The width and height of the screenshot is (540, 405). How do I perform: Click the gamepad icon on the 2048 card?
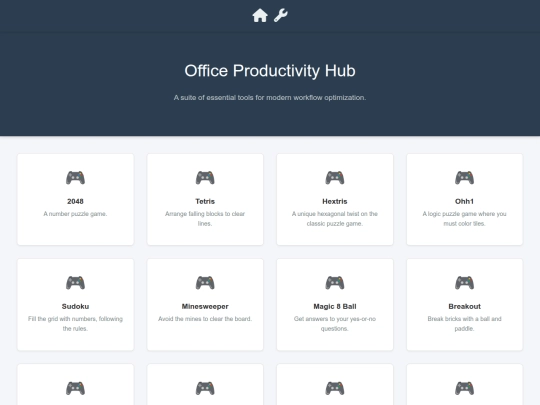click(75, 178)
